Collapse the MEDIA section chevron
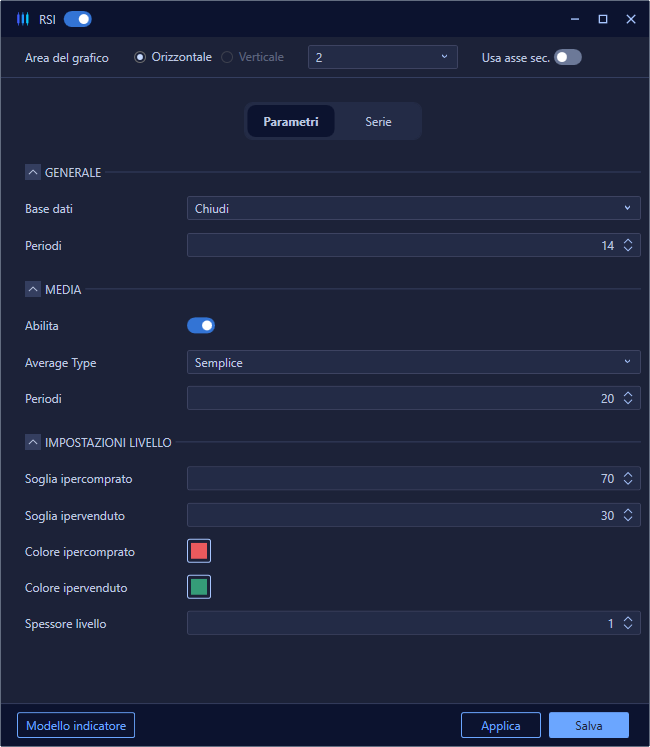The height and width of the screenshot is (747, 650). pos(33,289)
